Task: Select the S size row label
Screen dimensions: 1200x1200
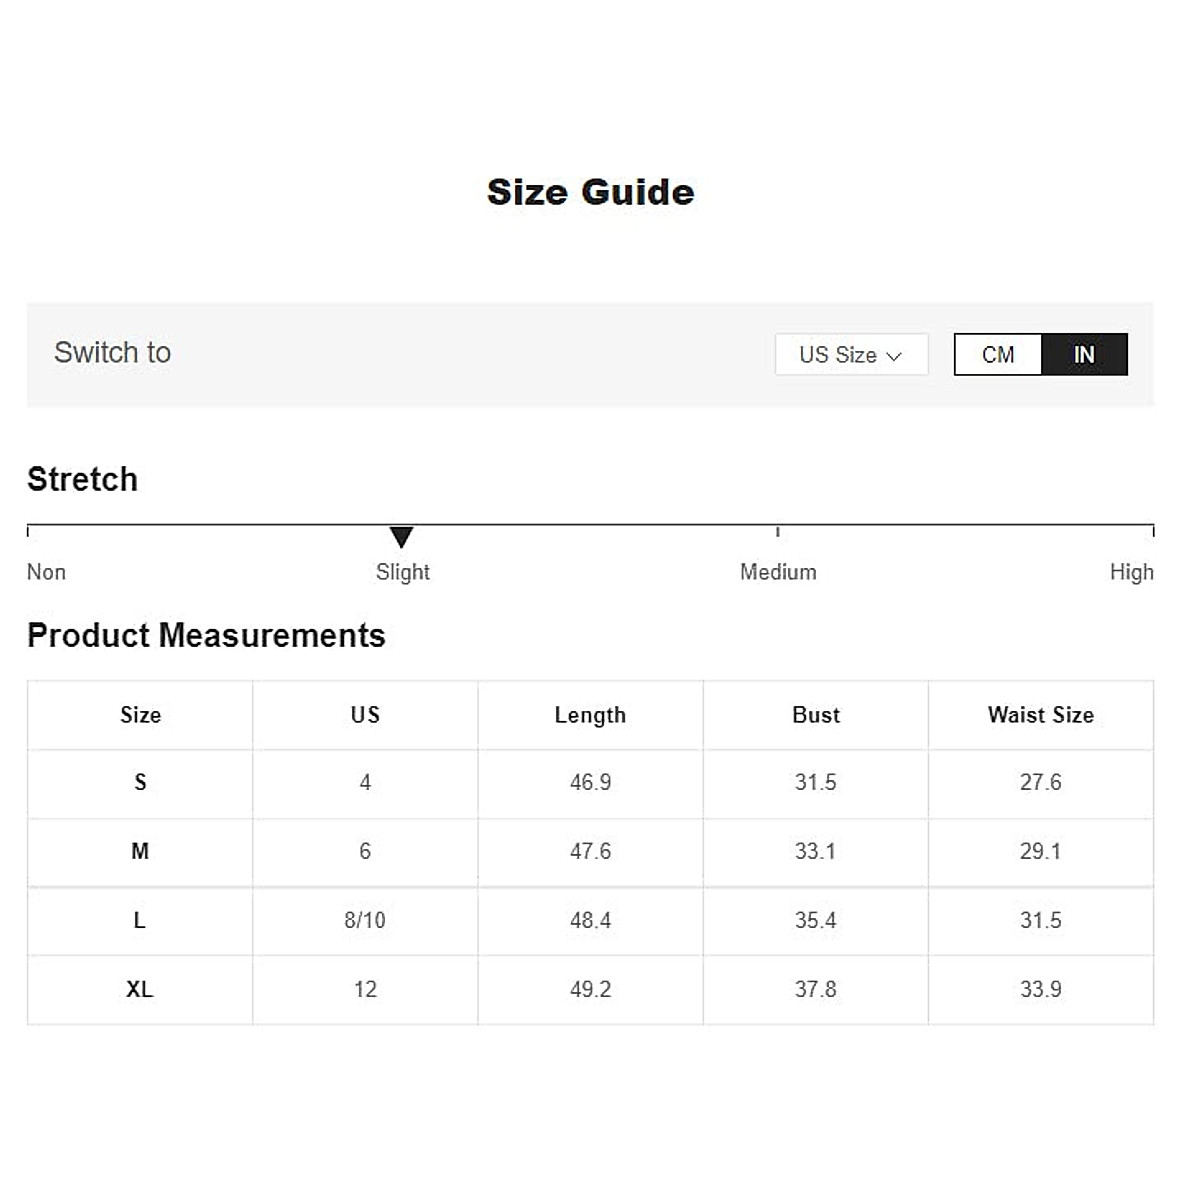Action: point(140,782)
